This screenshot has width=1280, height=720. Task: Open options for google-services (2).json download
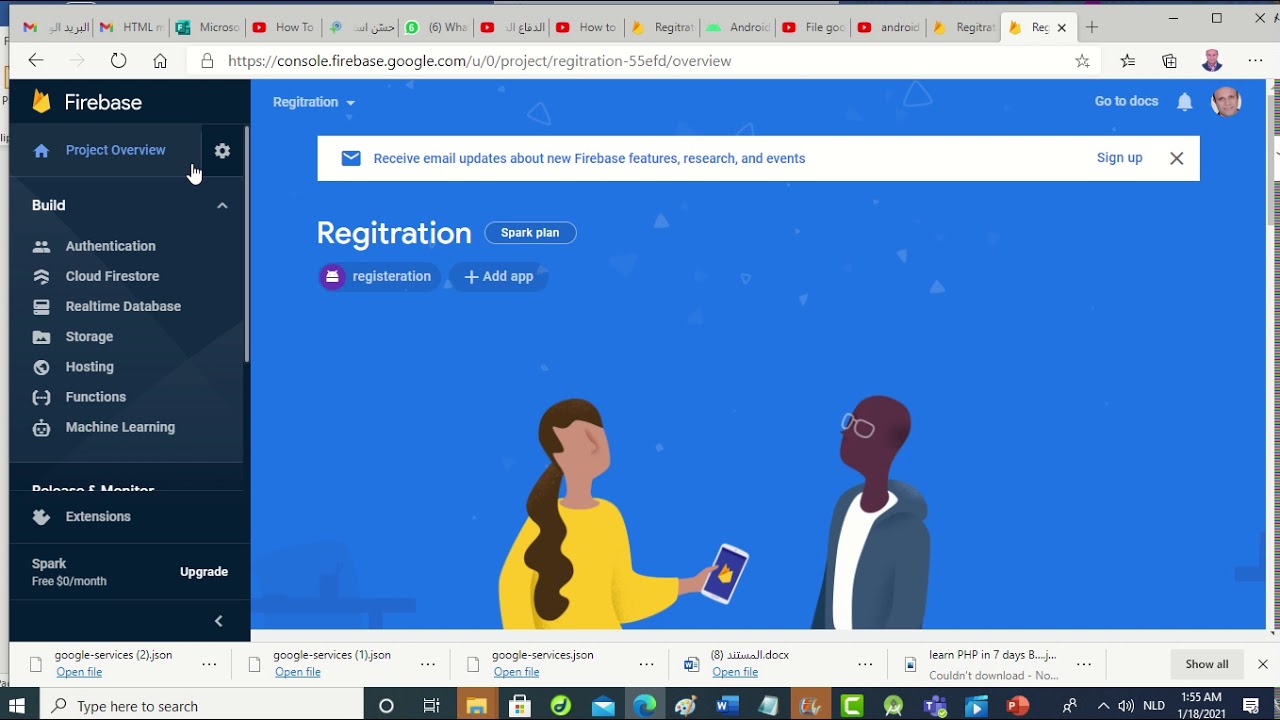pyautogui.click(x=209, y=664)
